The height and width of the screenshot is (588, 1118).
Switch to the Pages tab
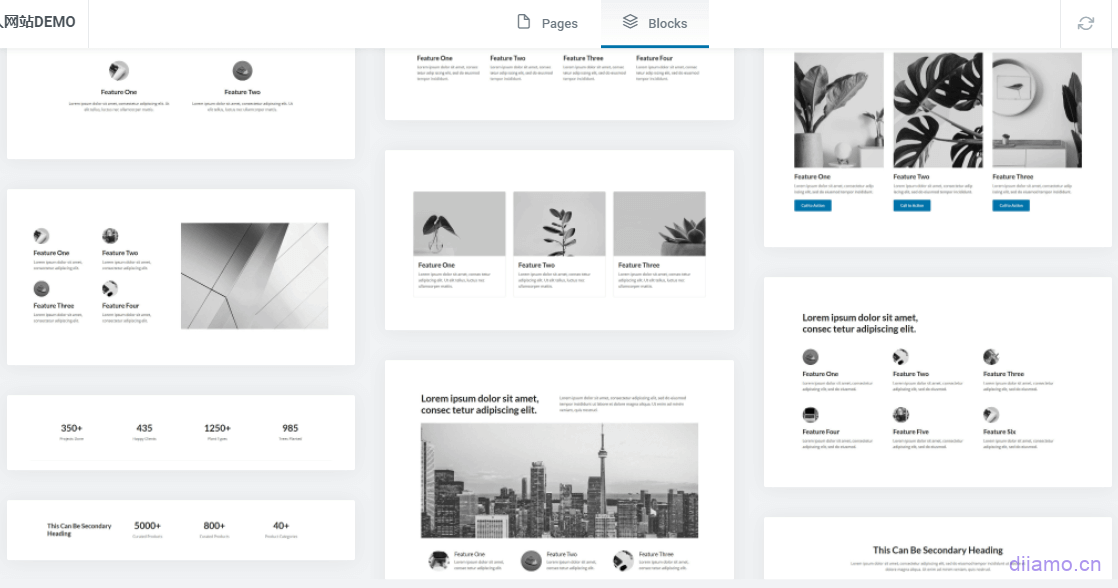click(x=547, y=23)
